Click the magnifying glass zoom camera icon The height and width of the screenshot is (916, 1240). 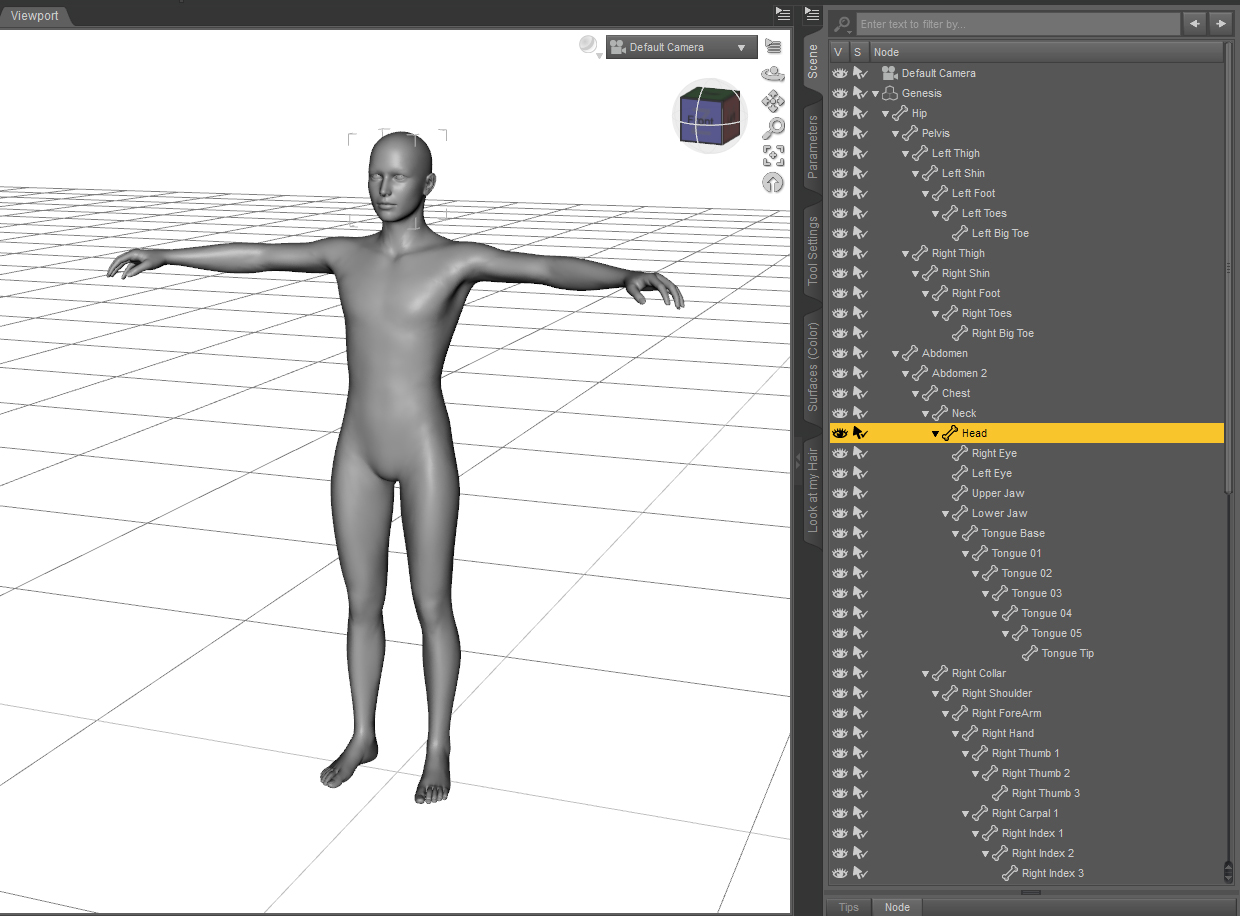pos(773,128)
